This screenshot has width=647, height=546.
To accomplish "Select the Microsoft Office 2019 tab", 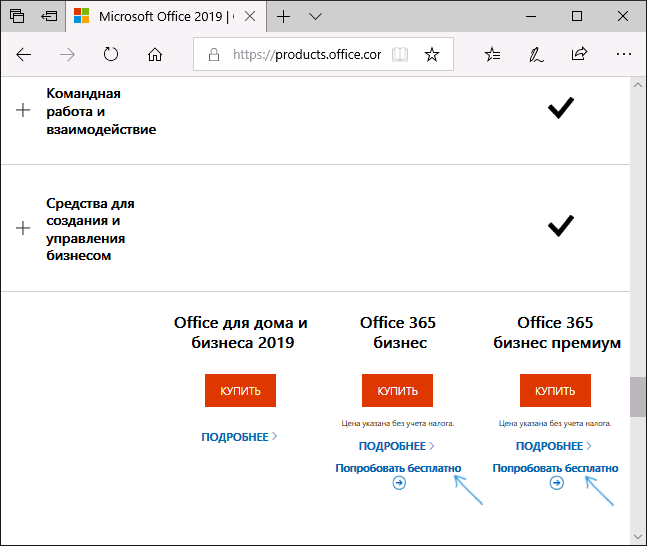I will point(166,16).
